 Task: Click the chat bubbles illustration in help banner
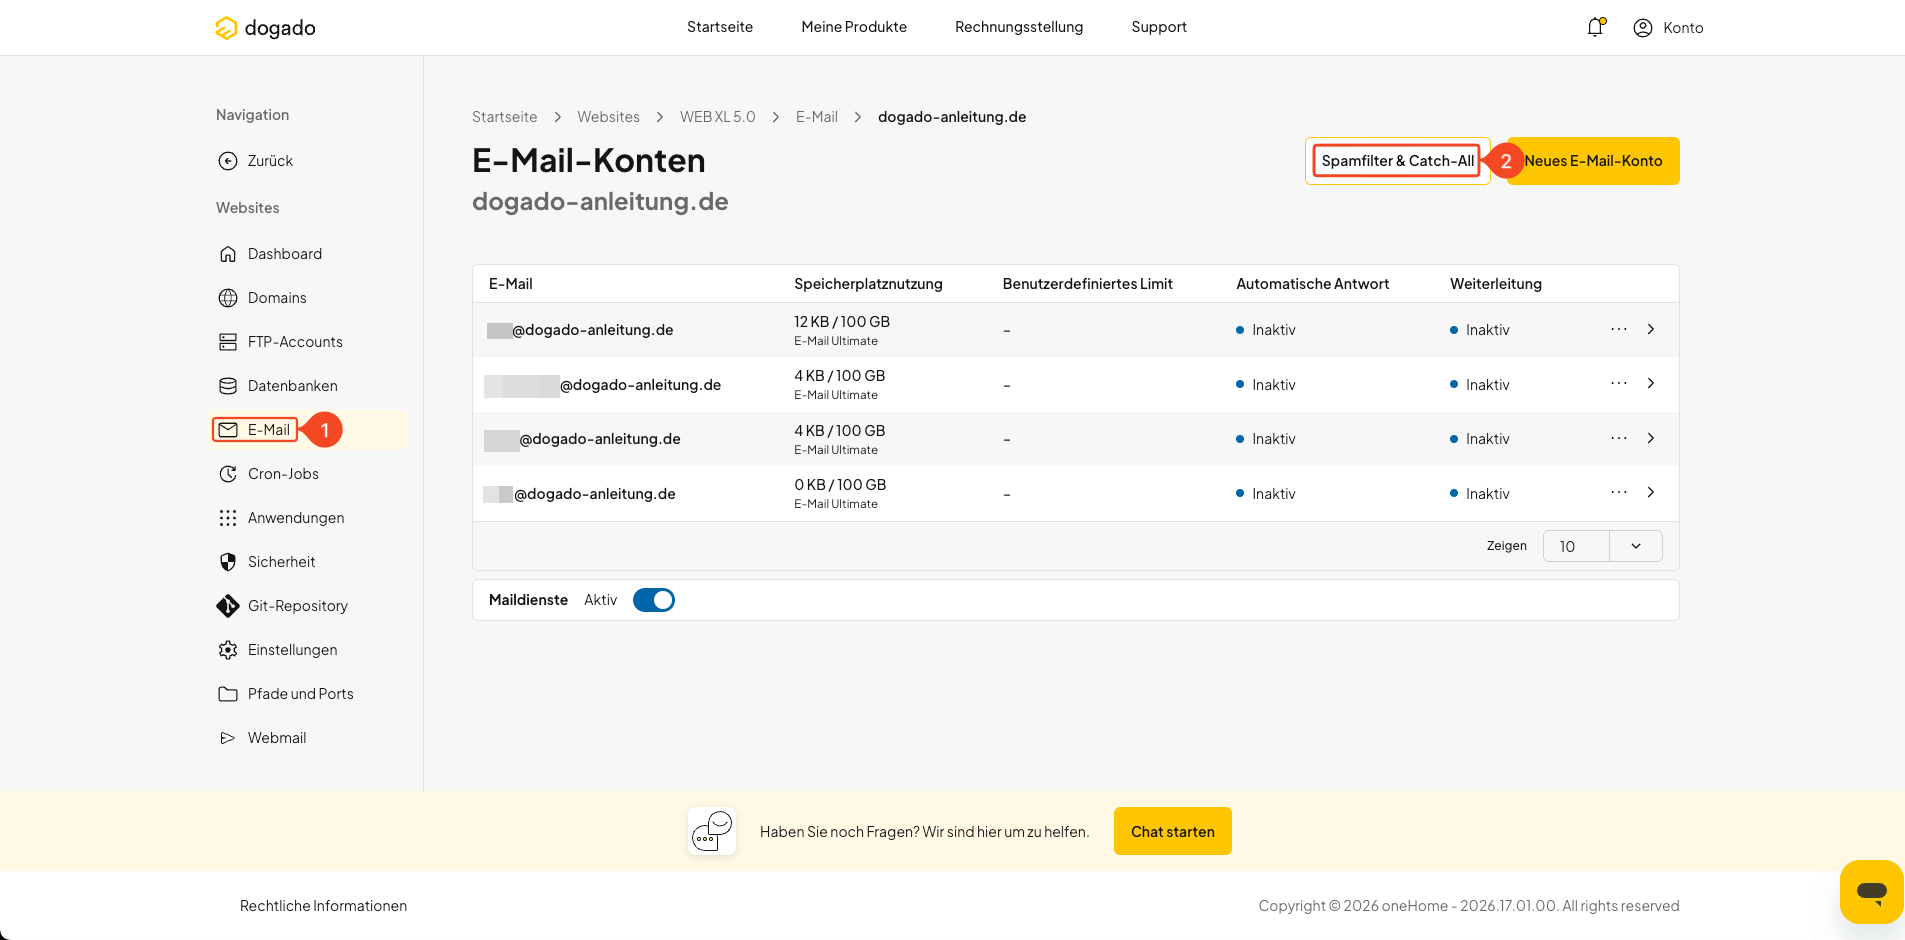pyautogui.click(x=712, y=831)
